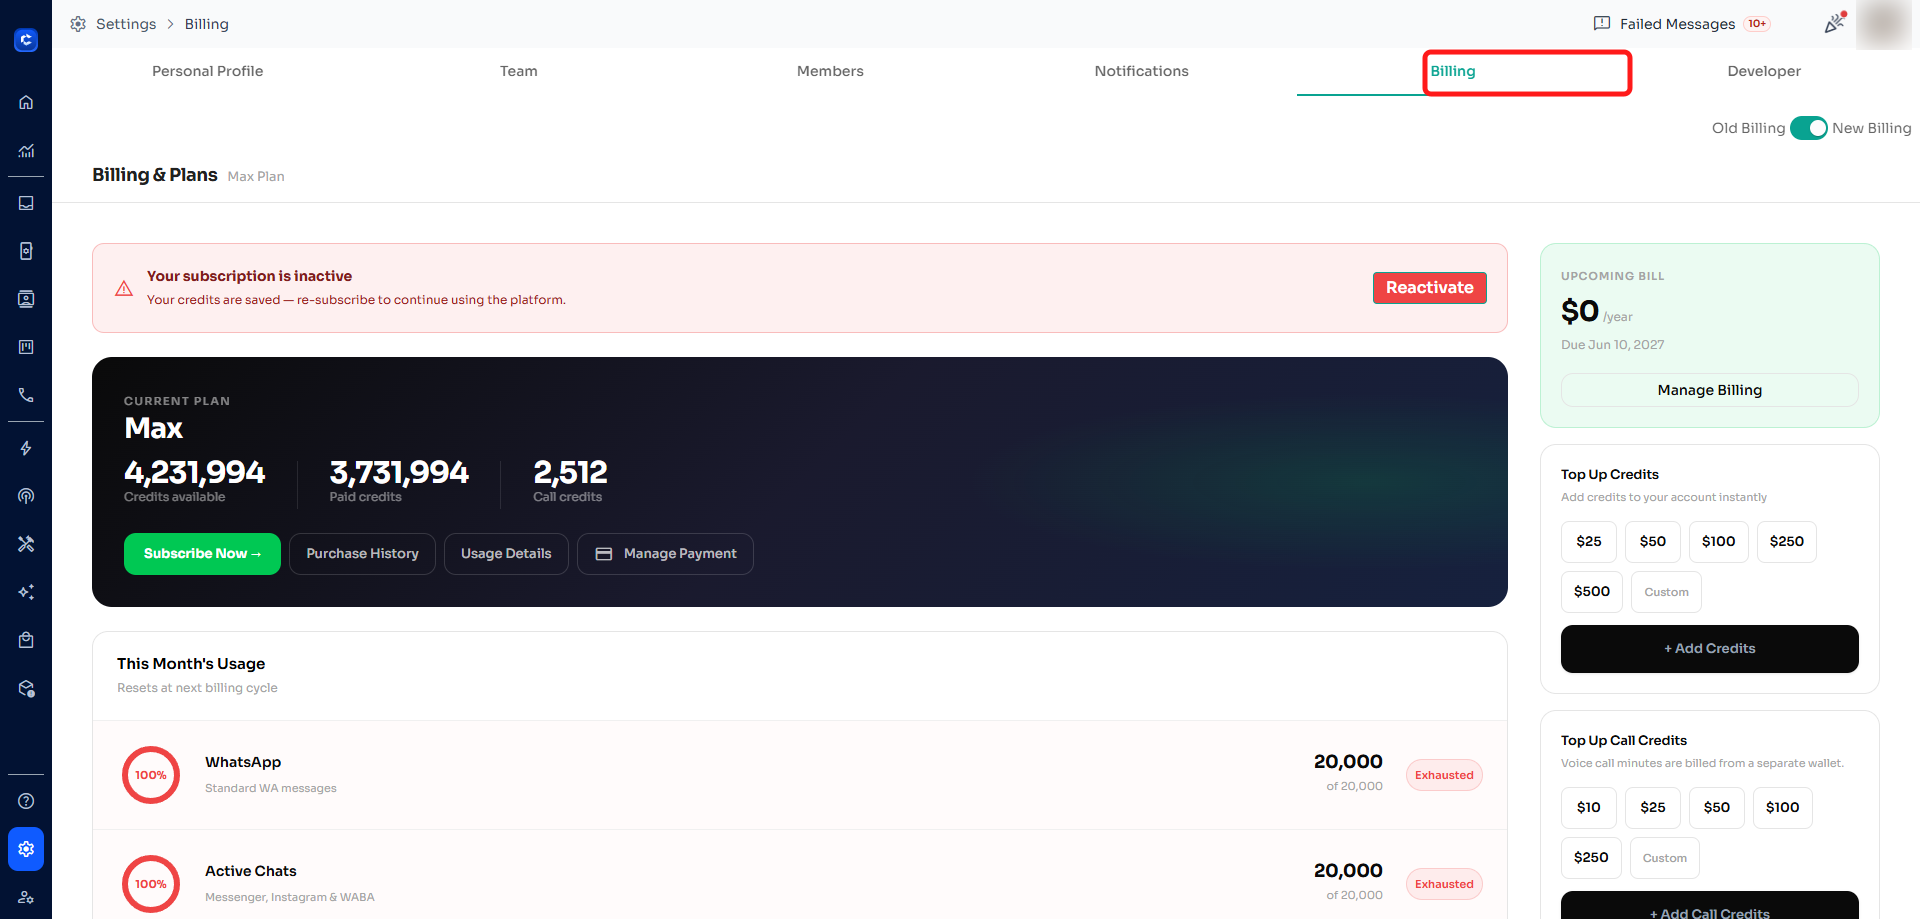Choose the Custom credits top-up amount
The image size is (1920, 919).
[1666, 592]
